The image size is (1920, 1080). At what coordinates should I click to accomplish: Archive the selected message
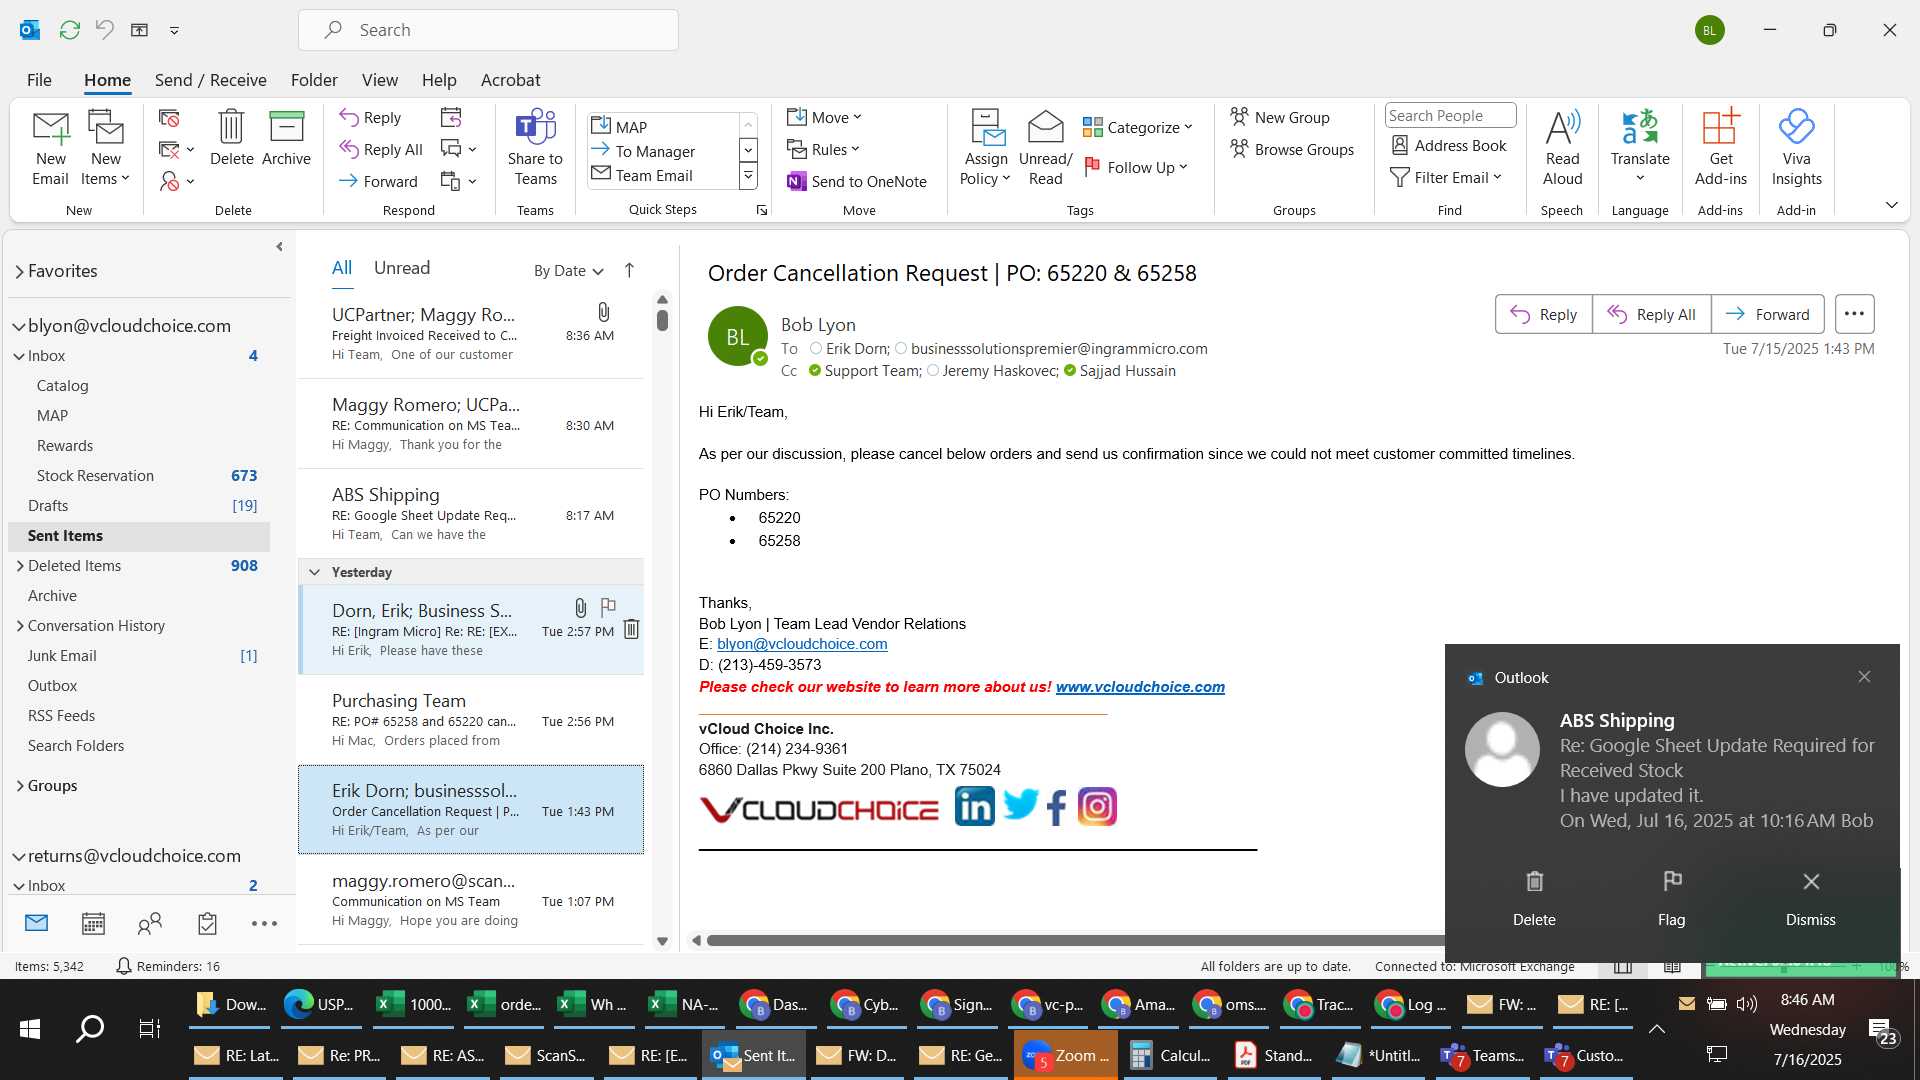point(286,138)
